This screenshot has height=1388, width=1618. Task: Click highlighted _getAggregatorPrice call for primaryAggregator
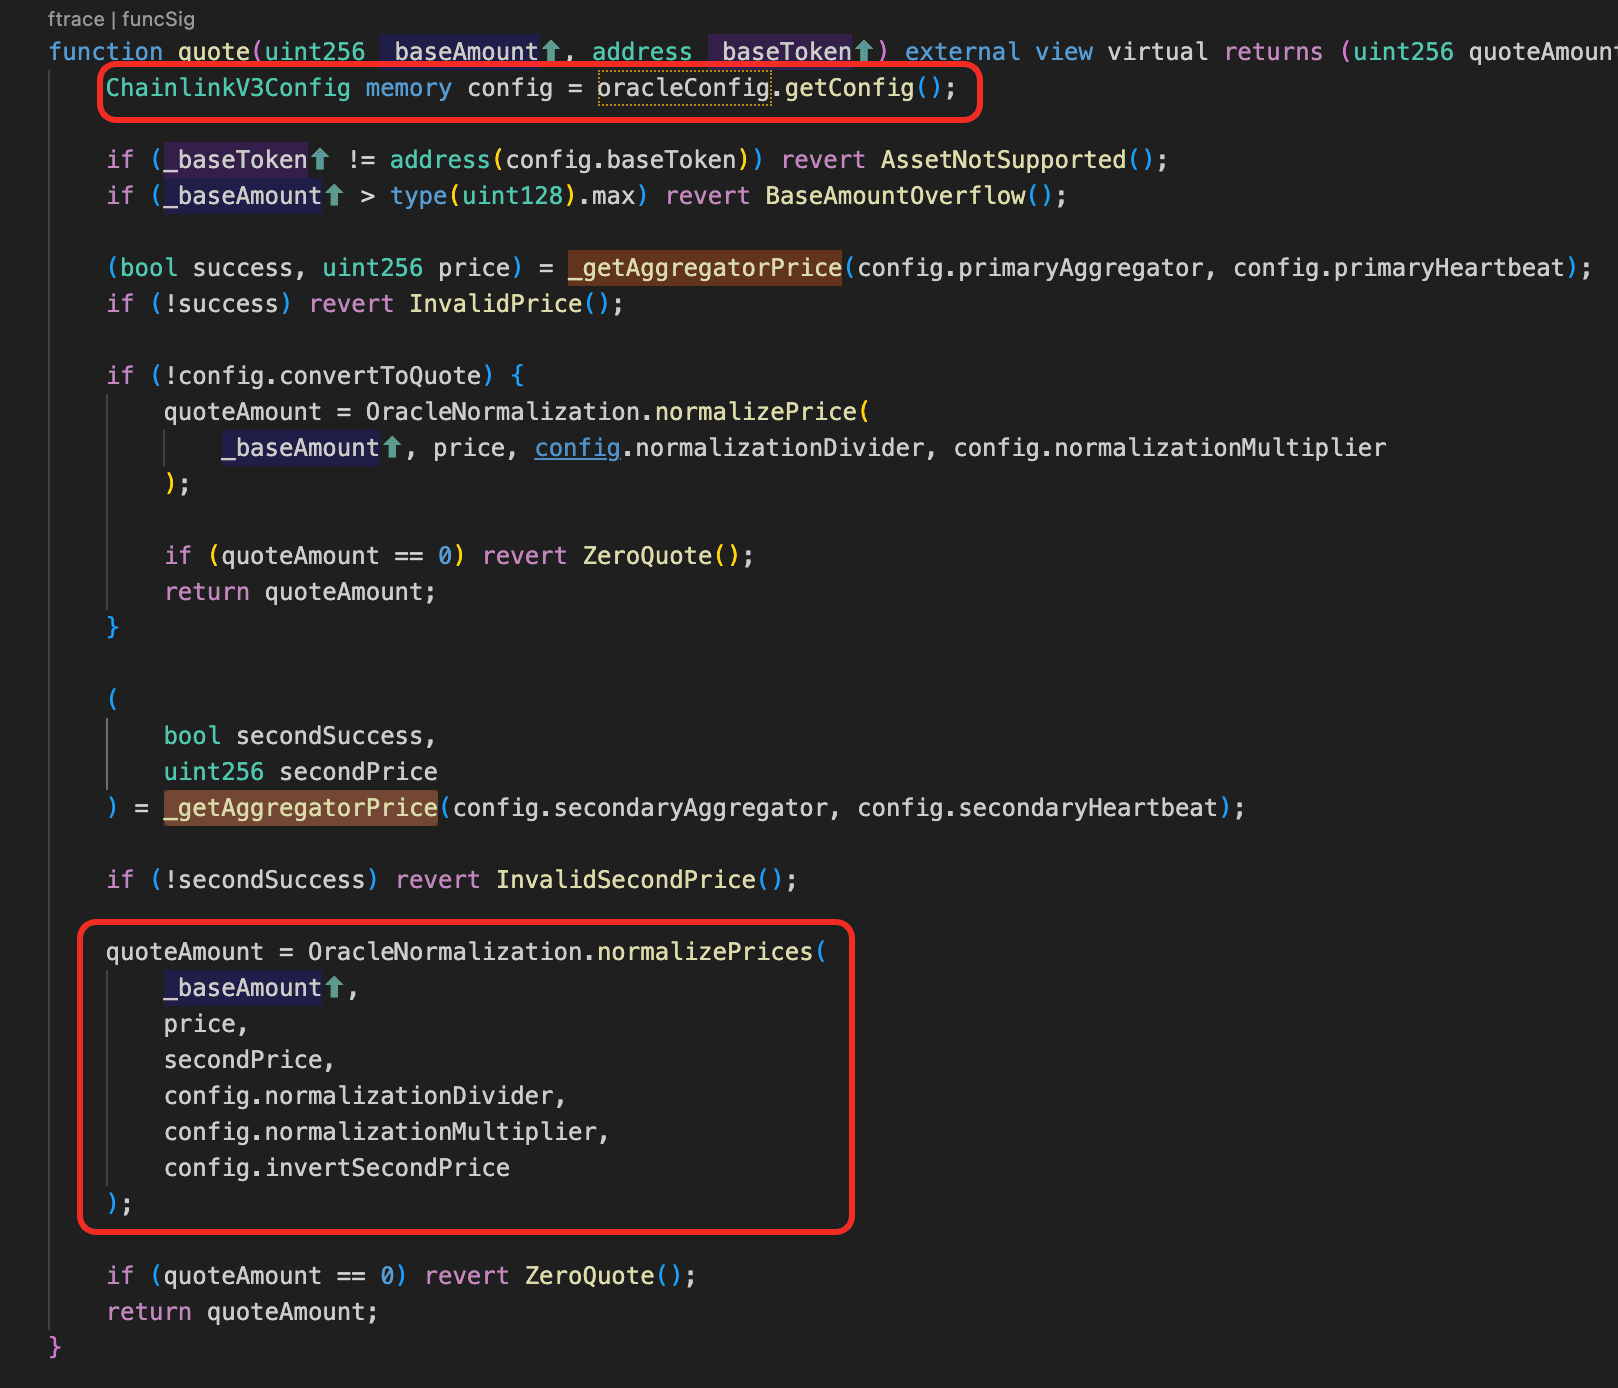(705, 267)
